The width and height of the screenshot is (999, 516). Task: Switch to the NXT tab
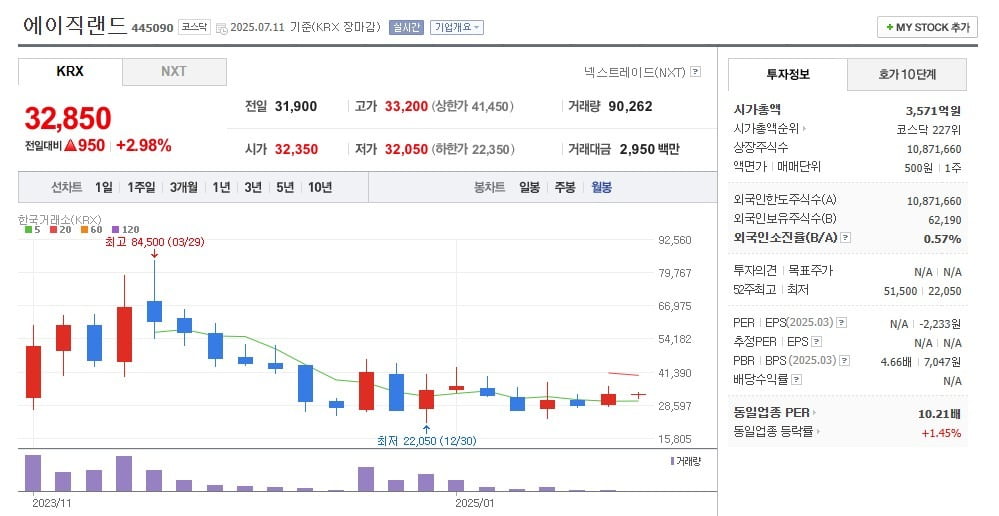174,71
